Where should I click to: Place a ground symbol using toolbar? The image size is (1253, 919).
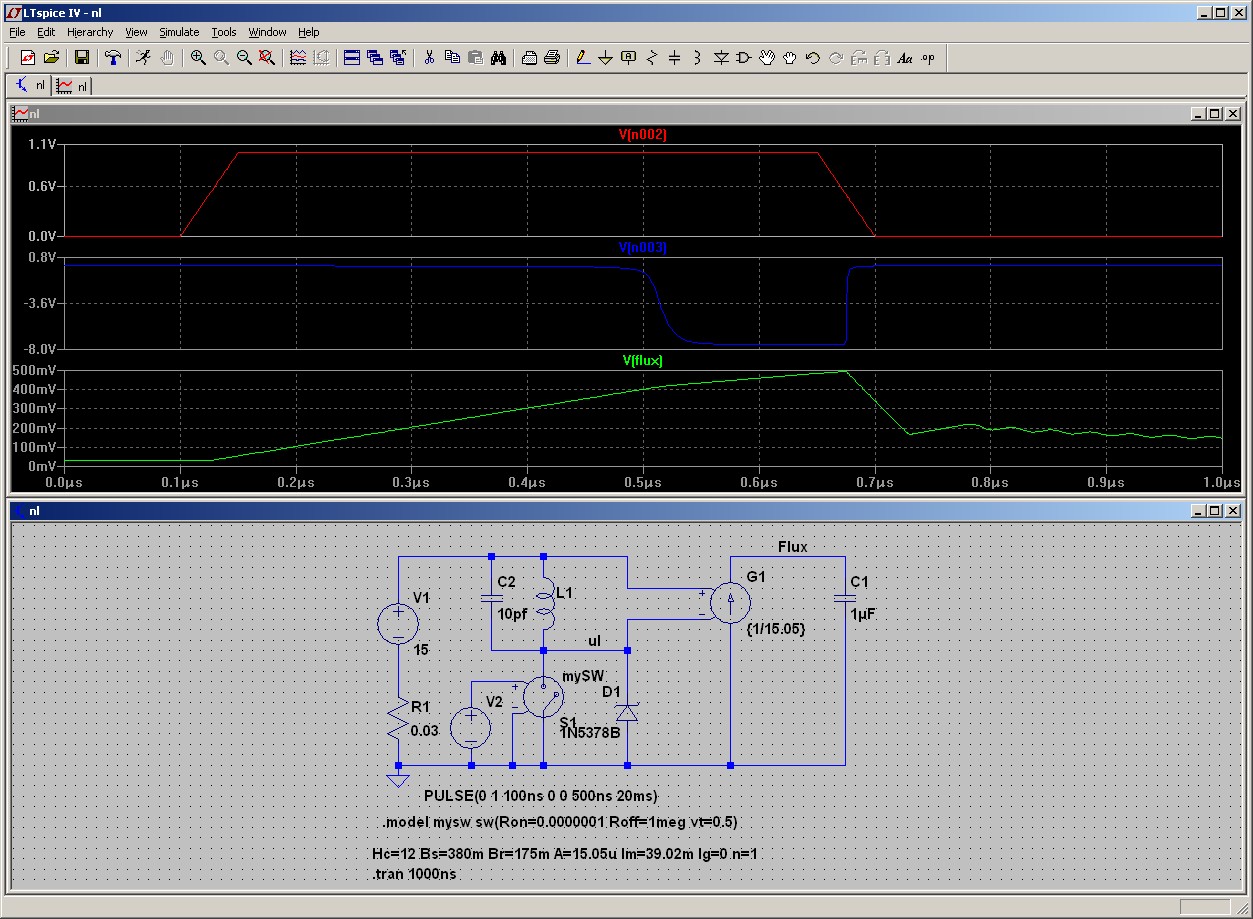point(605,58)
